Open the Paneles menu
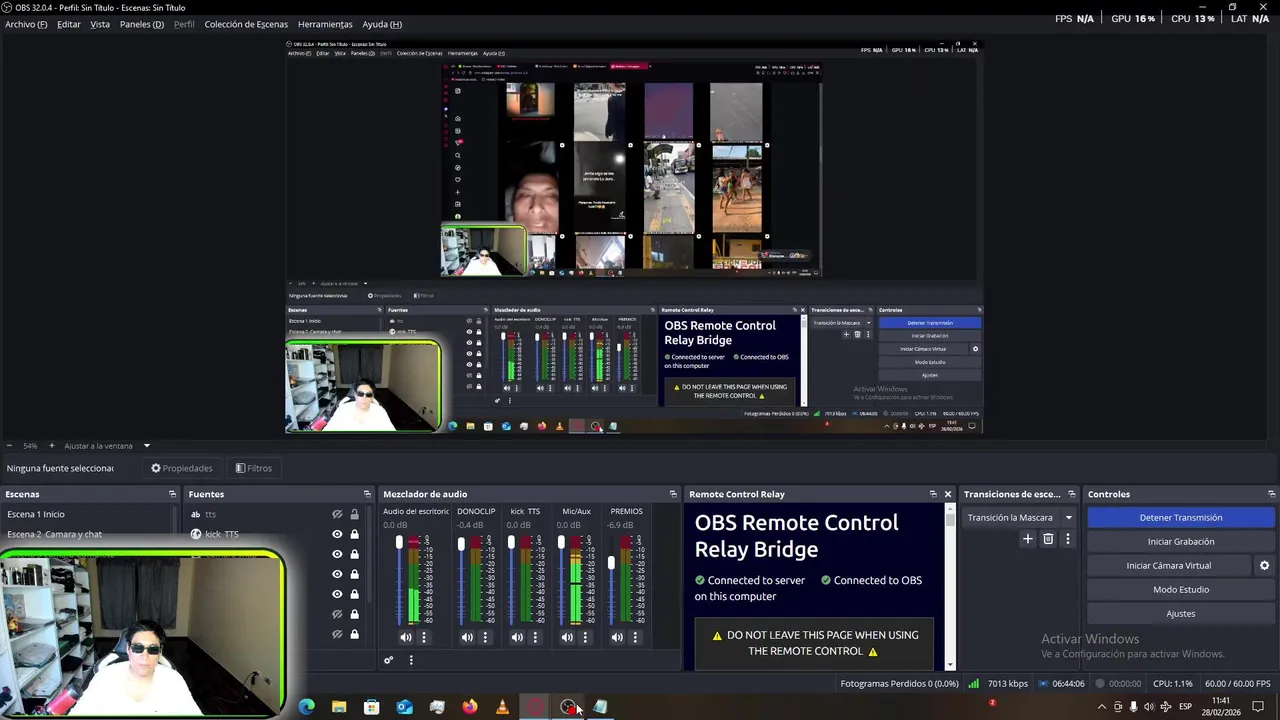Image resolution: width=1280 pixels, height=720 pixels. point(142,24)
